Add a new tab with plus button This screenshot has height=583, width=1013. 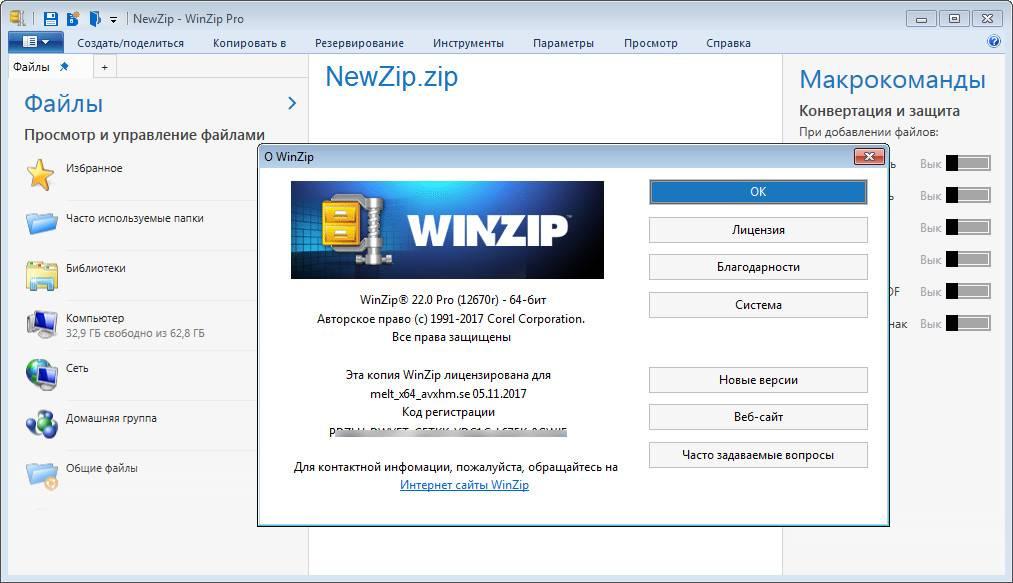pyautogui.click(x=105, y=67)
